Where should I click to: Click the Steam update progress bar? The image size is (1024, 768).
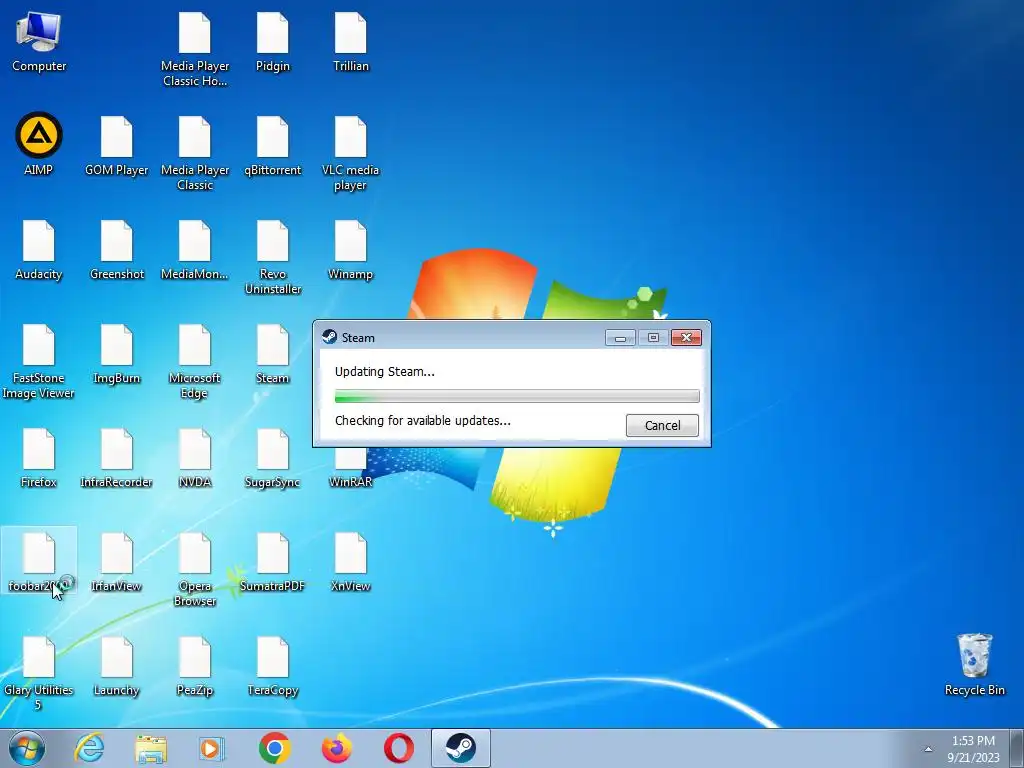point(517,396)
